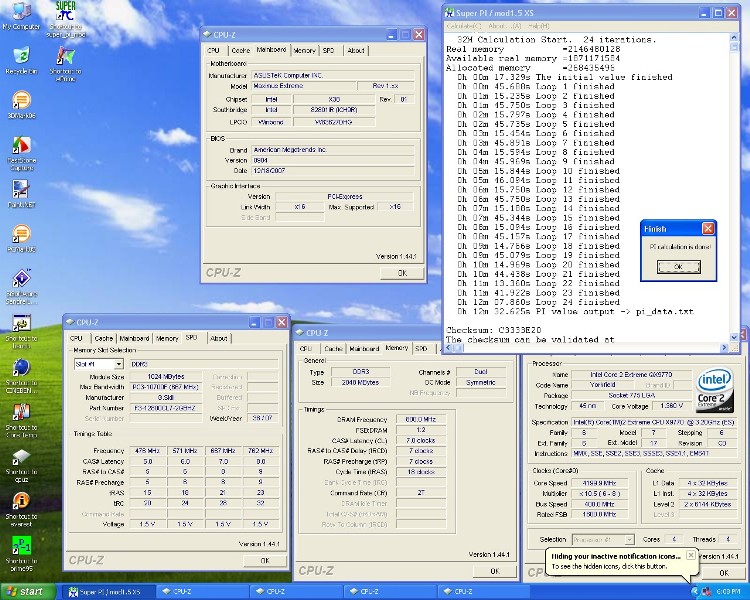Viewport: 750px width, 600px height.
Task: Switch to Cache tab in Memory CPU-Z window
Action: click(x=333, y=349)
